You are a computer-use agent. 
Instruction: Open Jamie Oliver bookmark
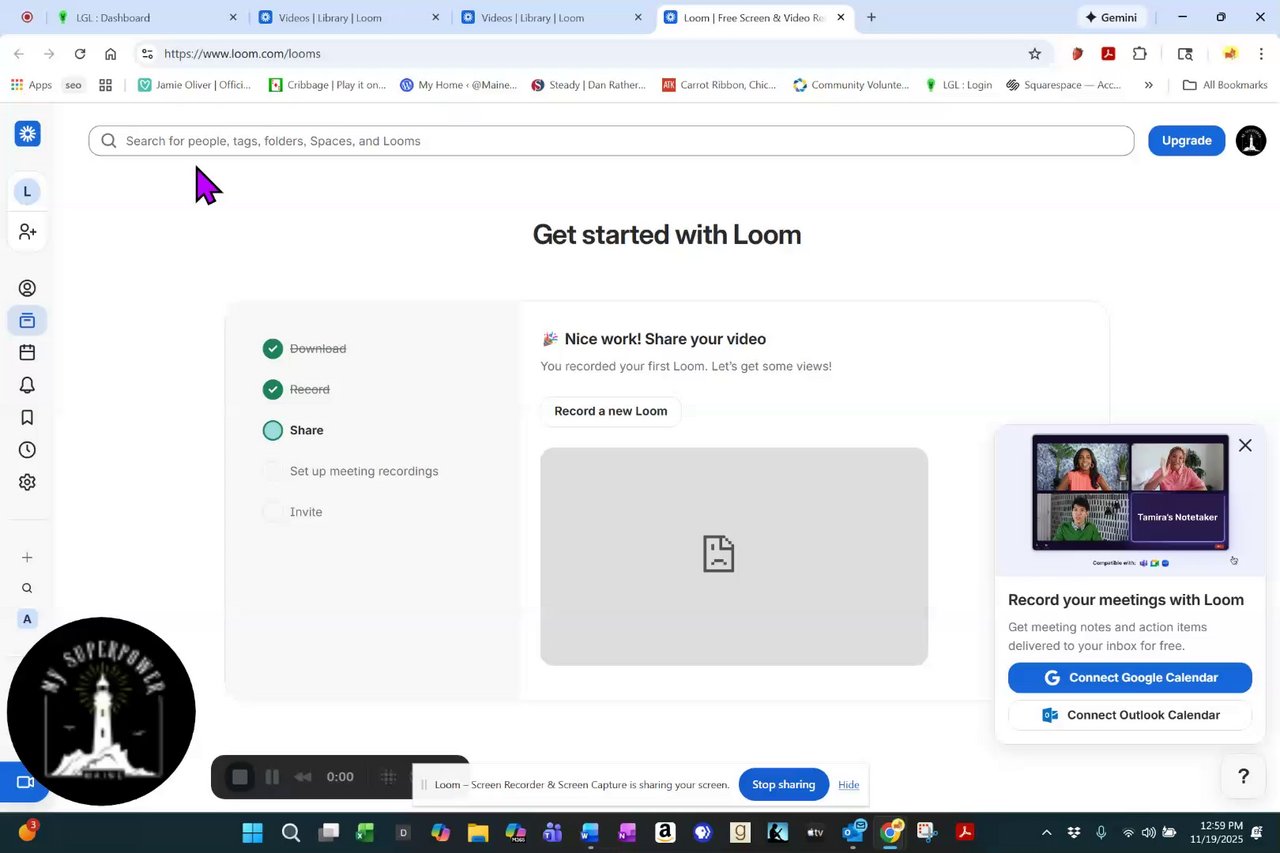pos(195,85)
